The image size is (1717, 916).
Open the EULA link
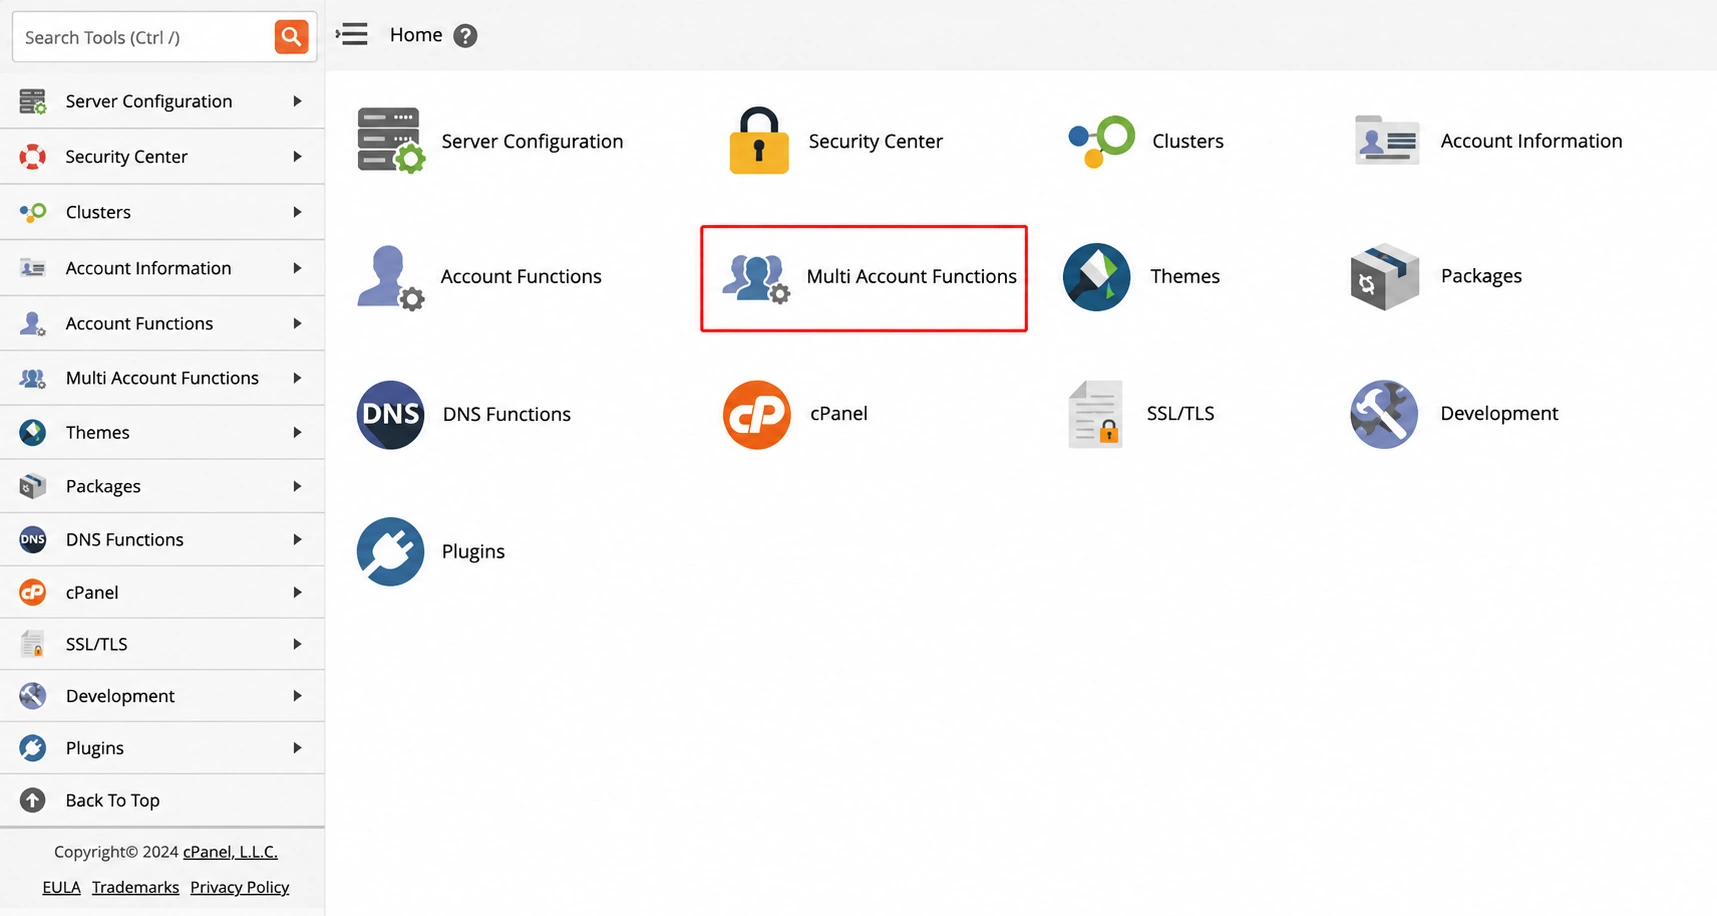tap(61, 887)
